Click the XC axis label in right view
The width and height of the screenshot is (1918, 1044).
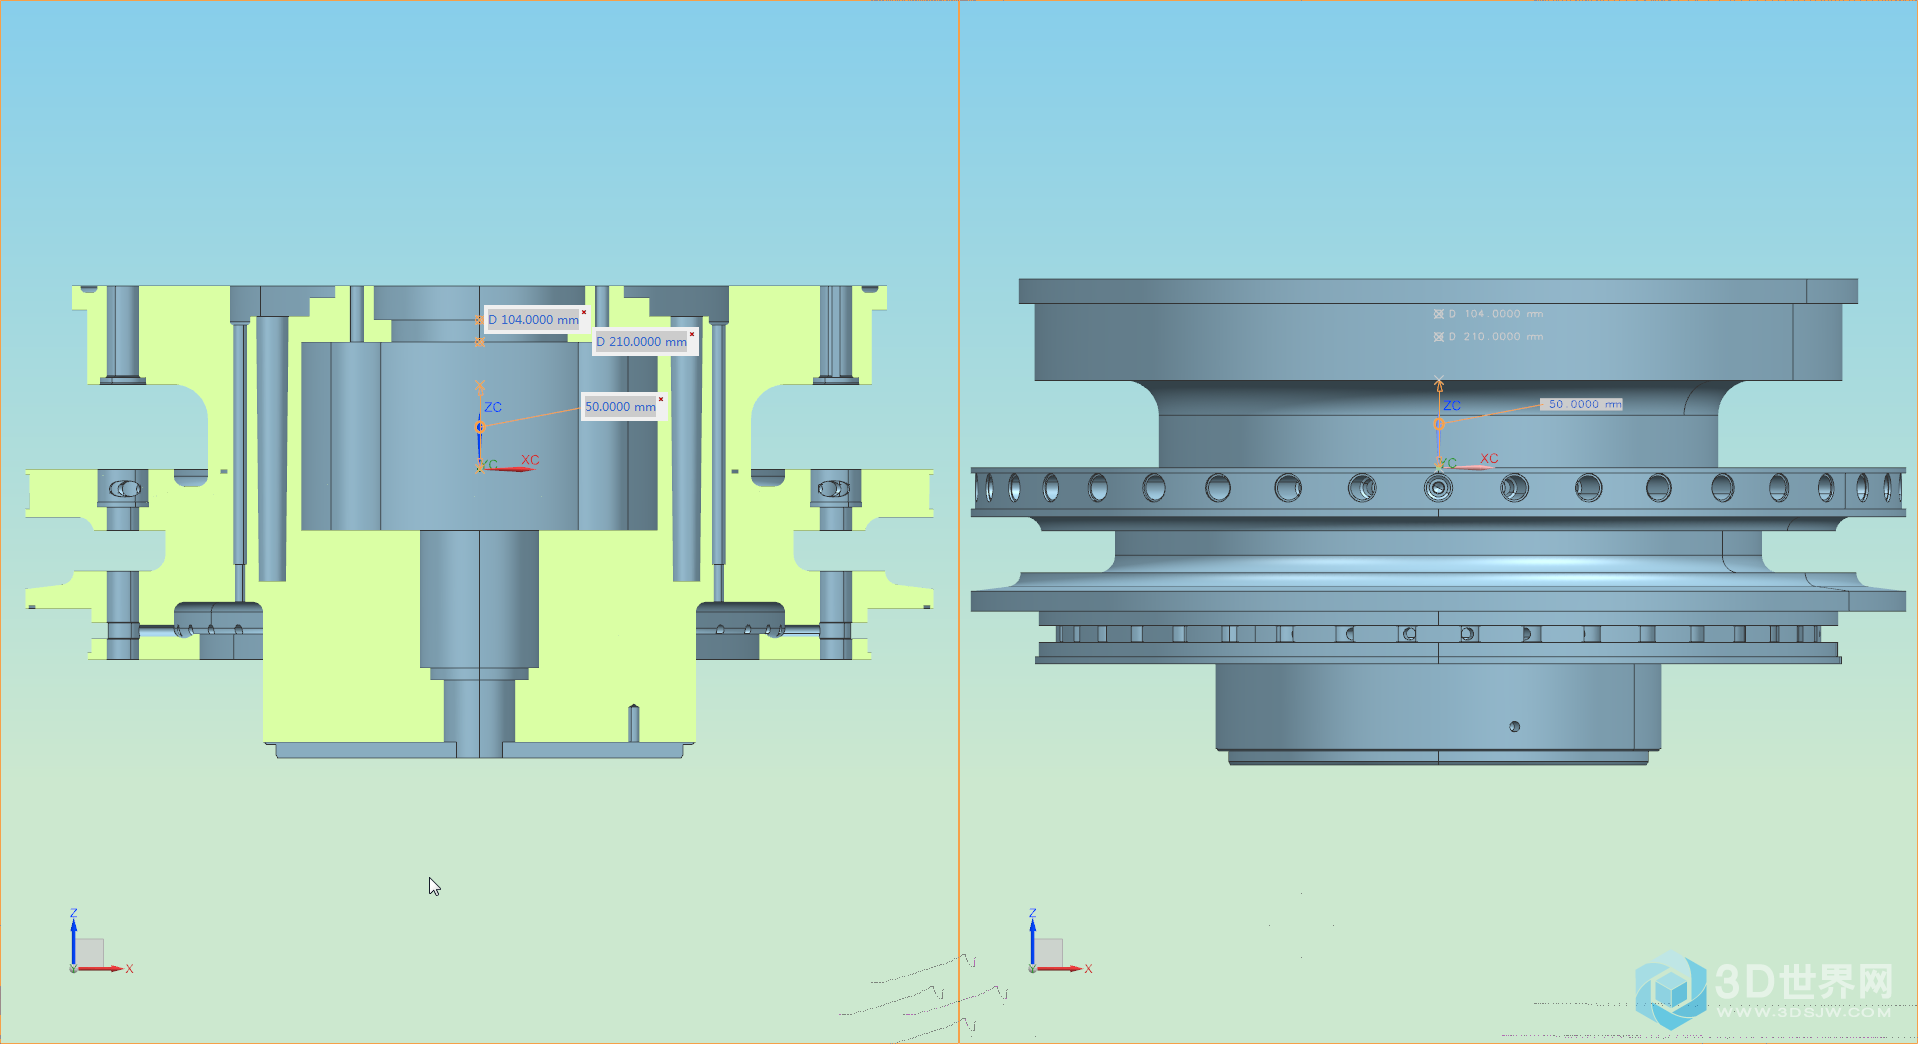point(1489,458)
